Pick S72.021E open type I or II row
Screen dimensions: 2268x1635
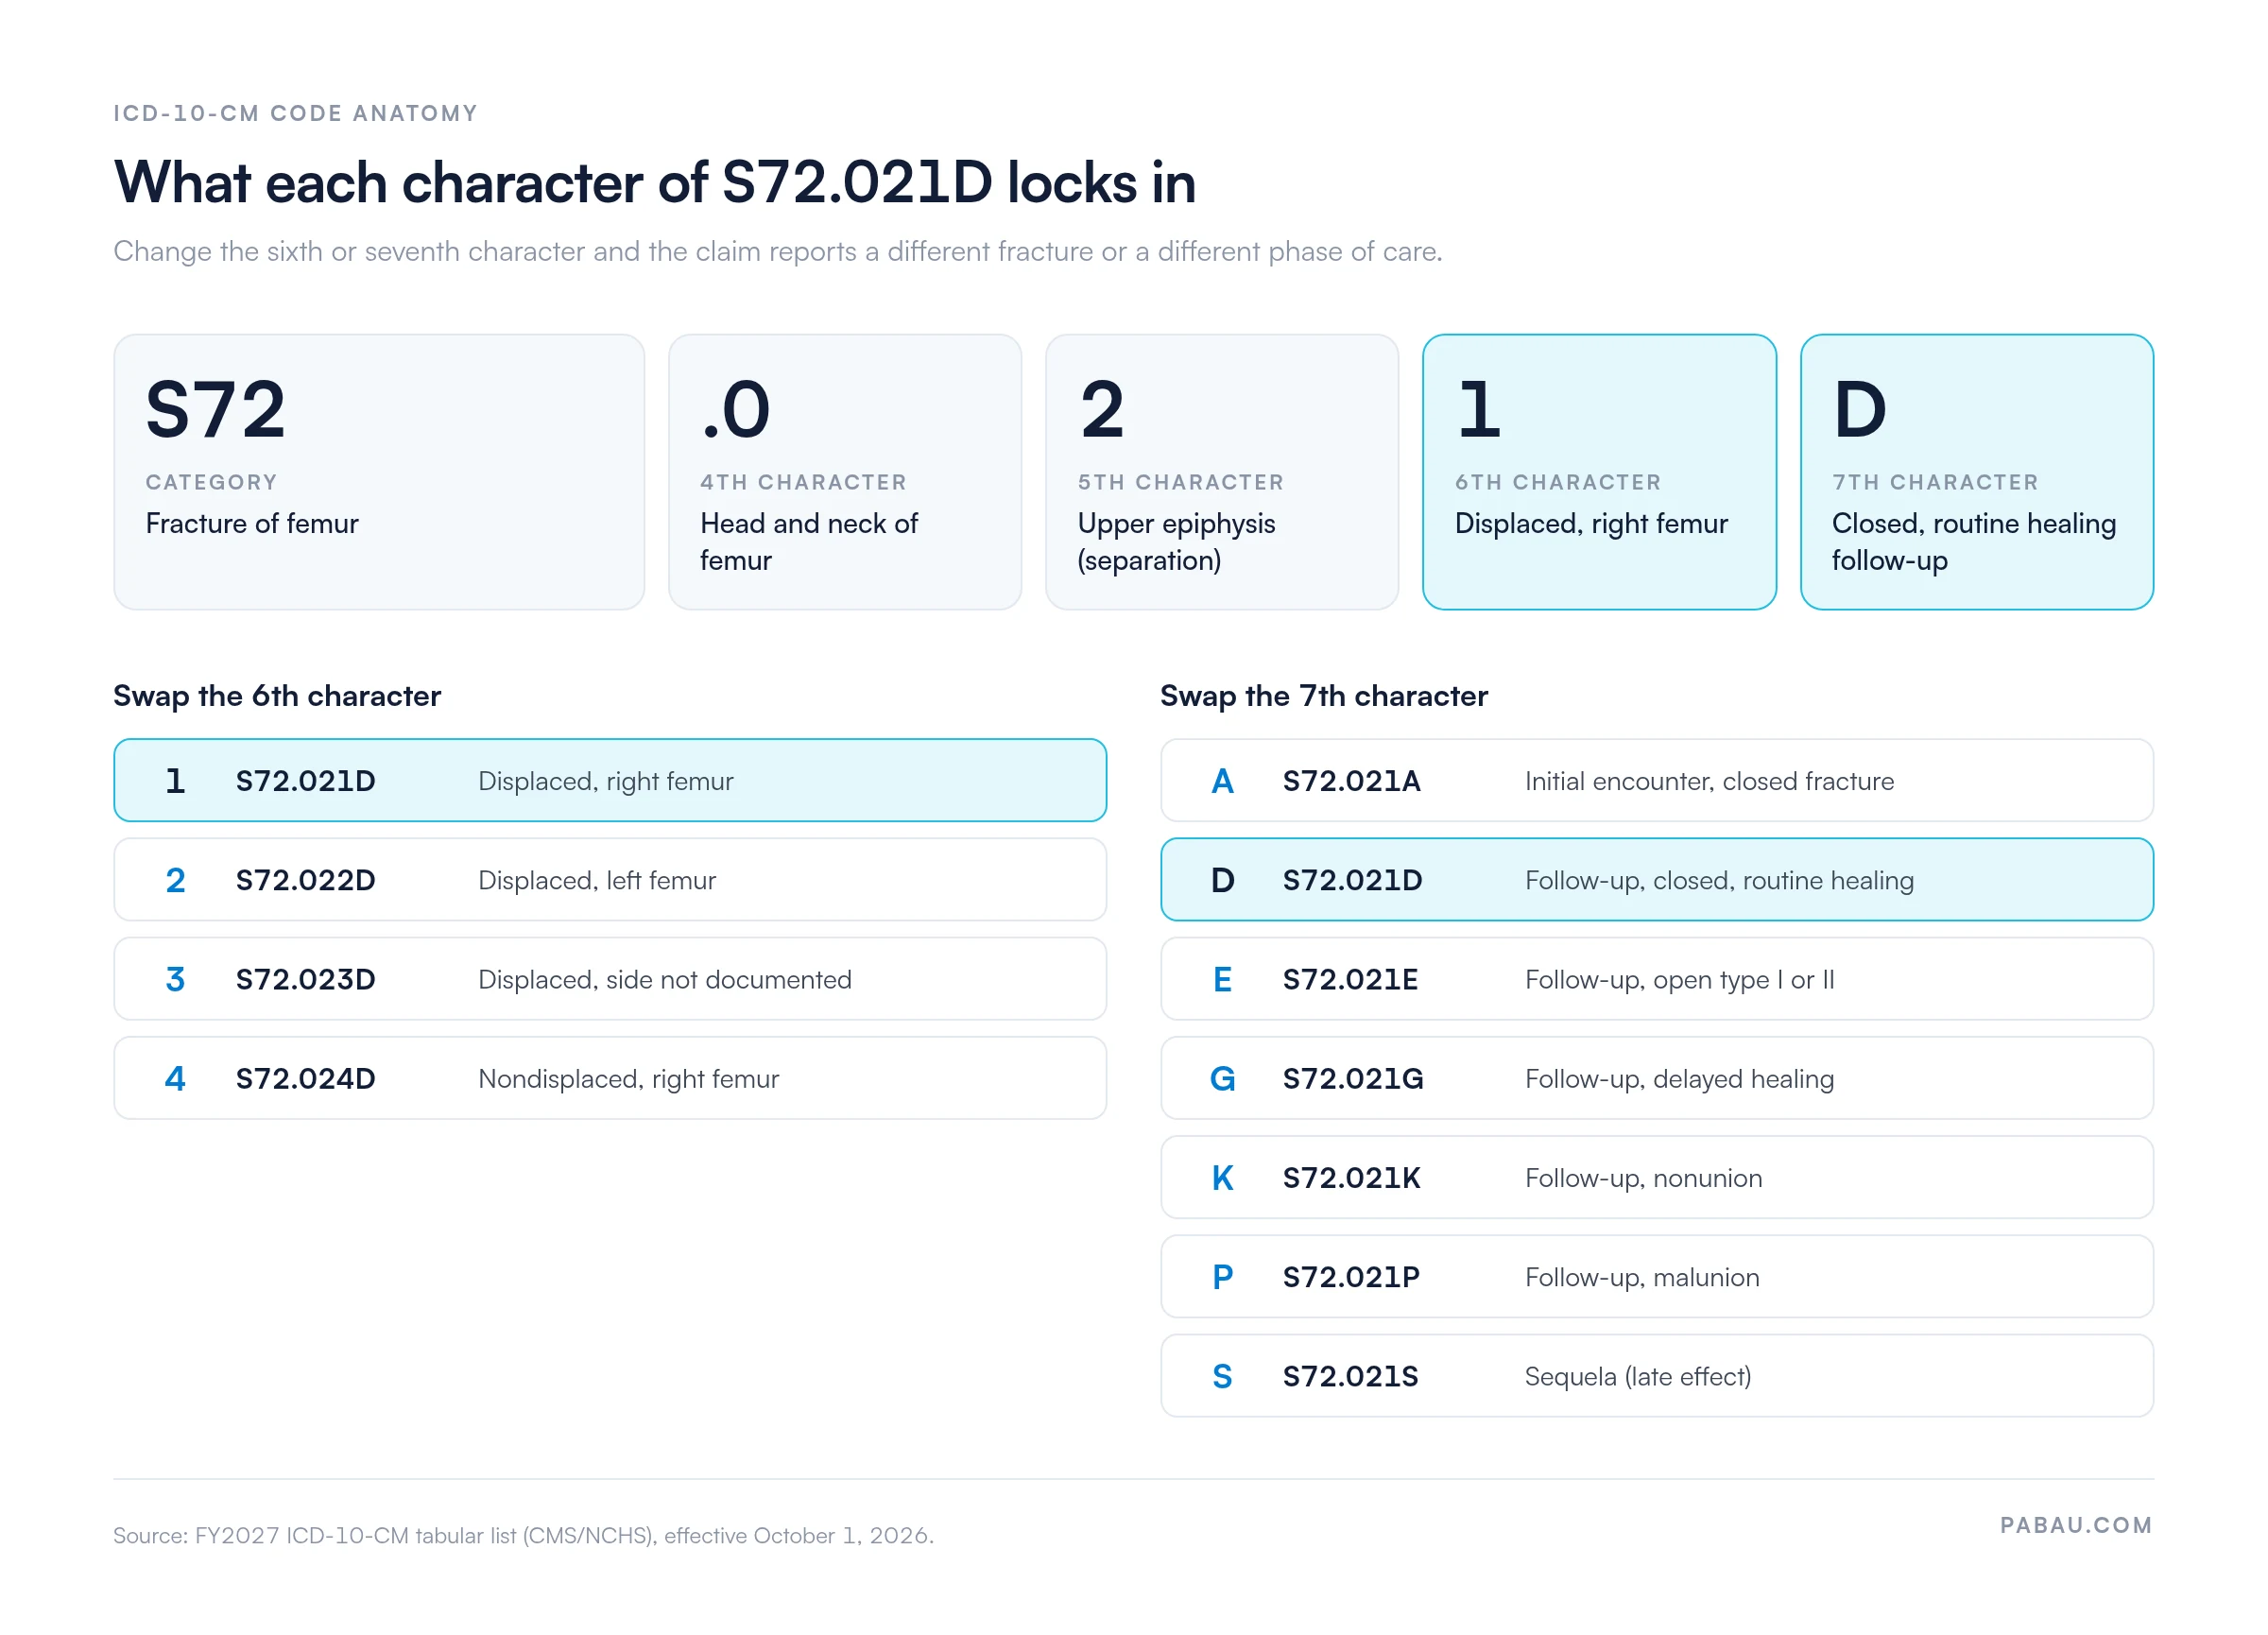pyautogui.click(x=1657, y=978)
